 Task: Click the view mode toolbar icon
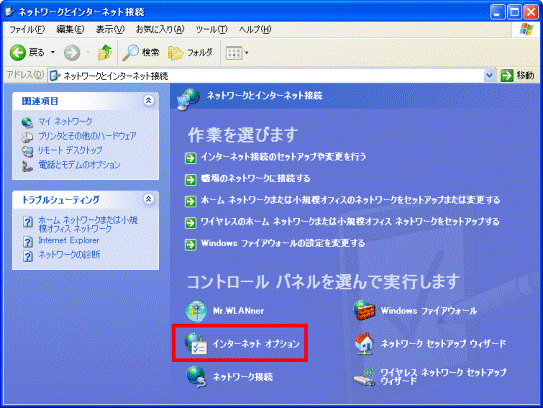pyautogui.click(x=234, y=53)
